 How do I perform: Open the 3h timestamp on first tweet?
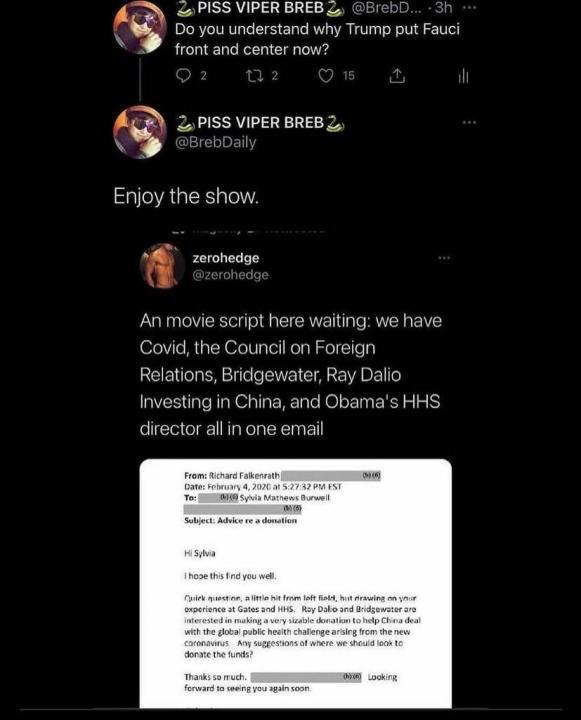443,8
